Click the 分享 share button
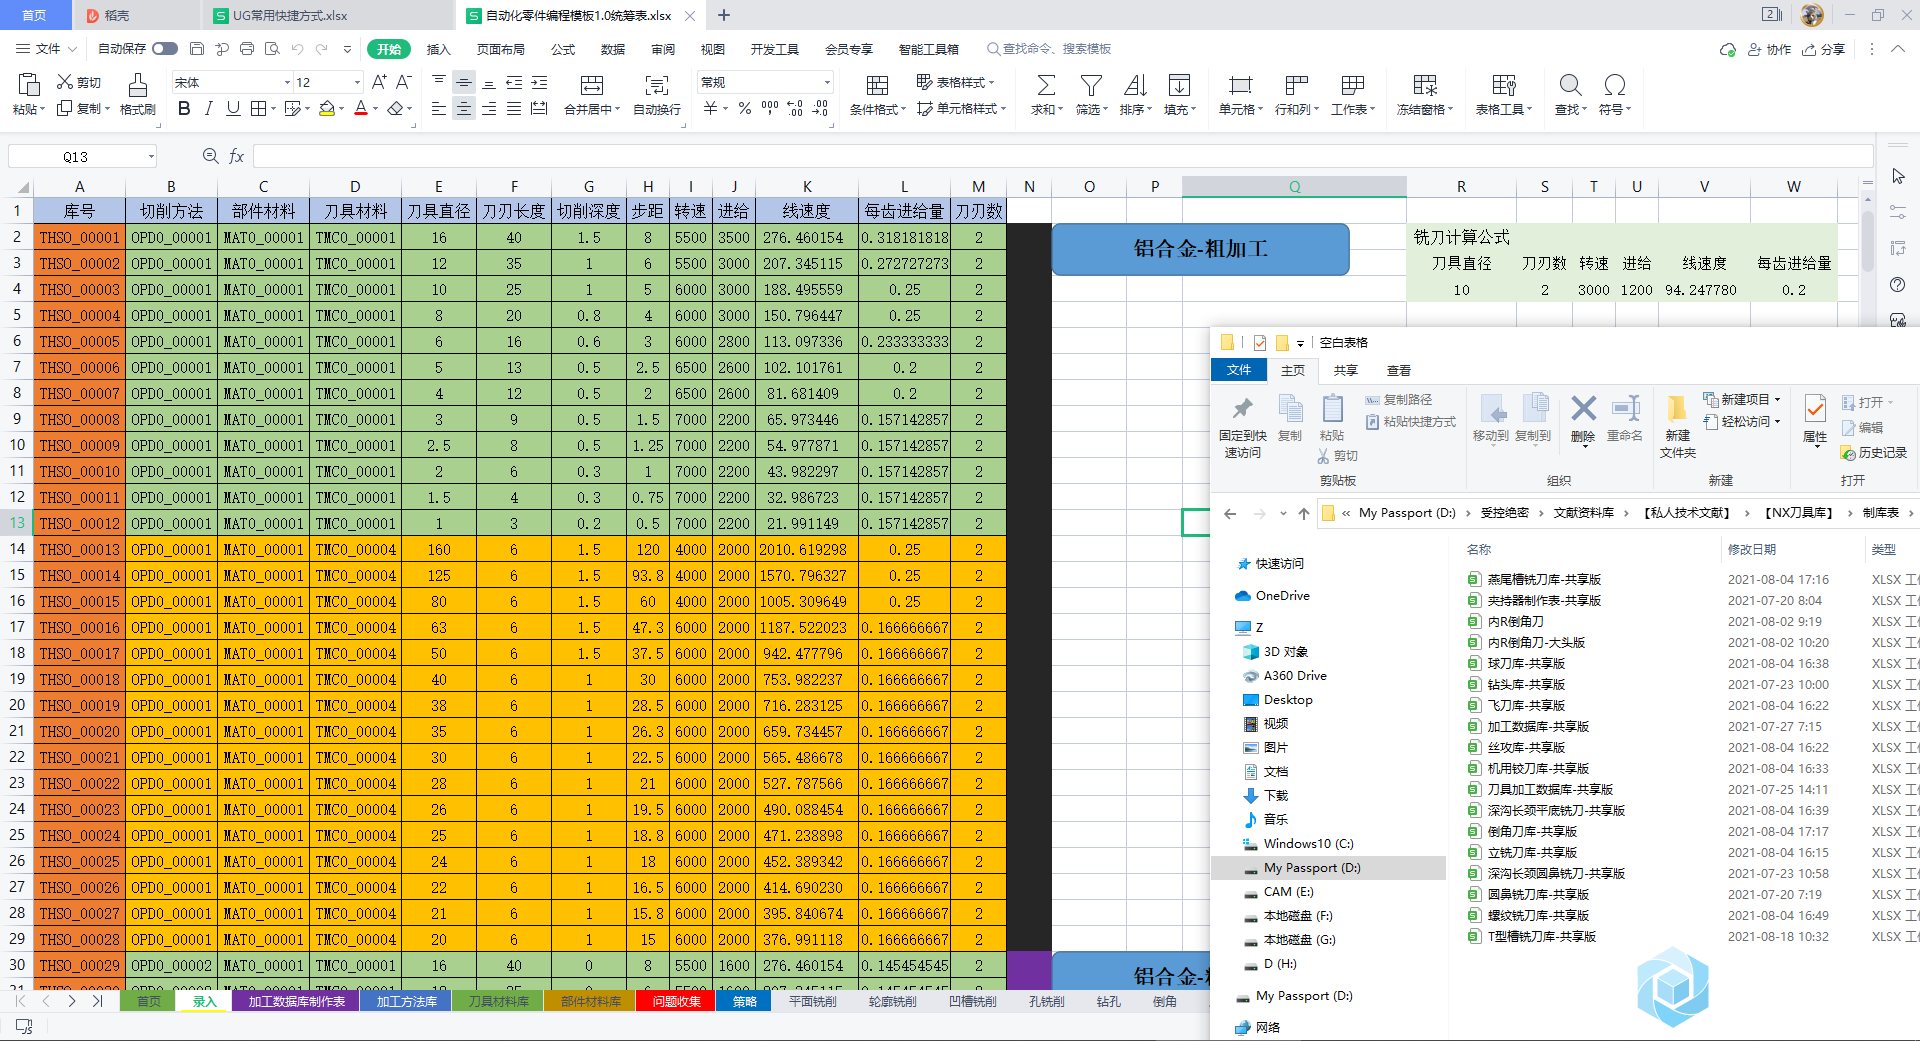The width and height of the screenshot is (1920, 1041). pyautogui.click(x=1823, y=49)
